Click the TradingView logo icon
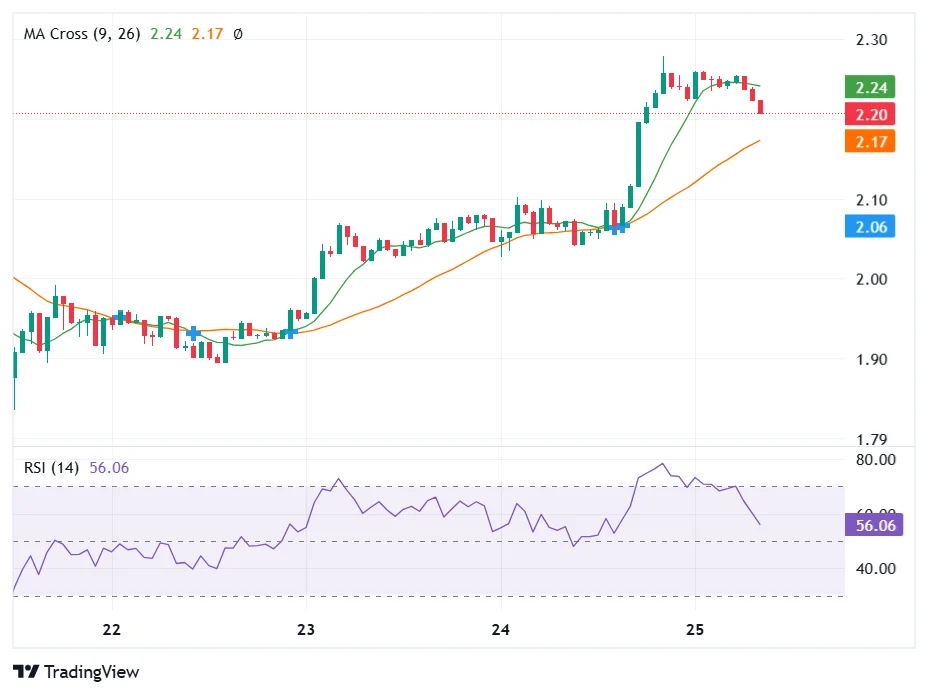The width and height of the screenshot is (928, 695). tap(26, 672)
